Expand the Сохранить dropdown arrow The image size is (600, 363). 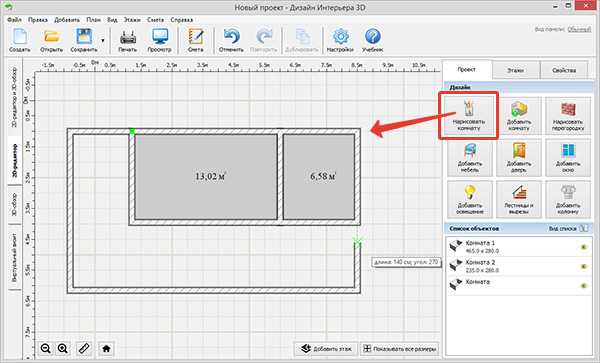pos(103,41)
